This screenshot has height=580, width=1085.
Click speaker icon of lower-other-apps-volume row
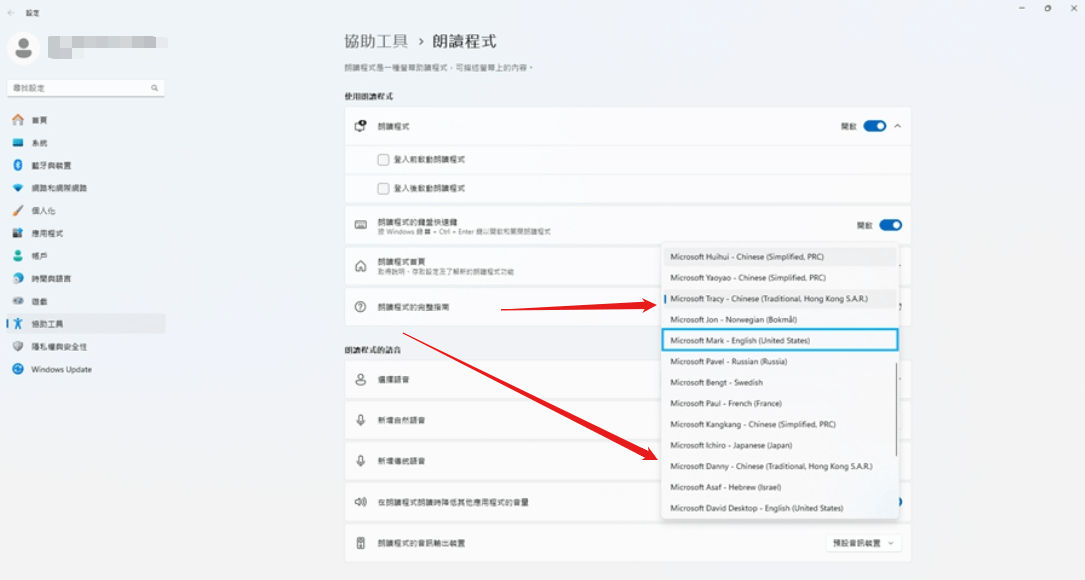point(361,502)
